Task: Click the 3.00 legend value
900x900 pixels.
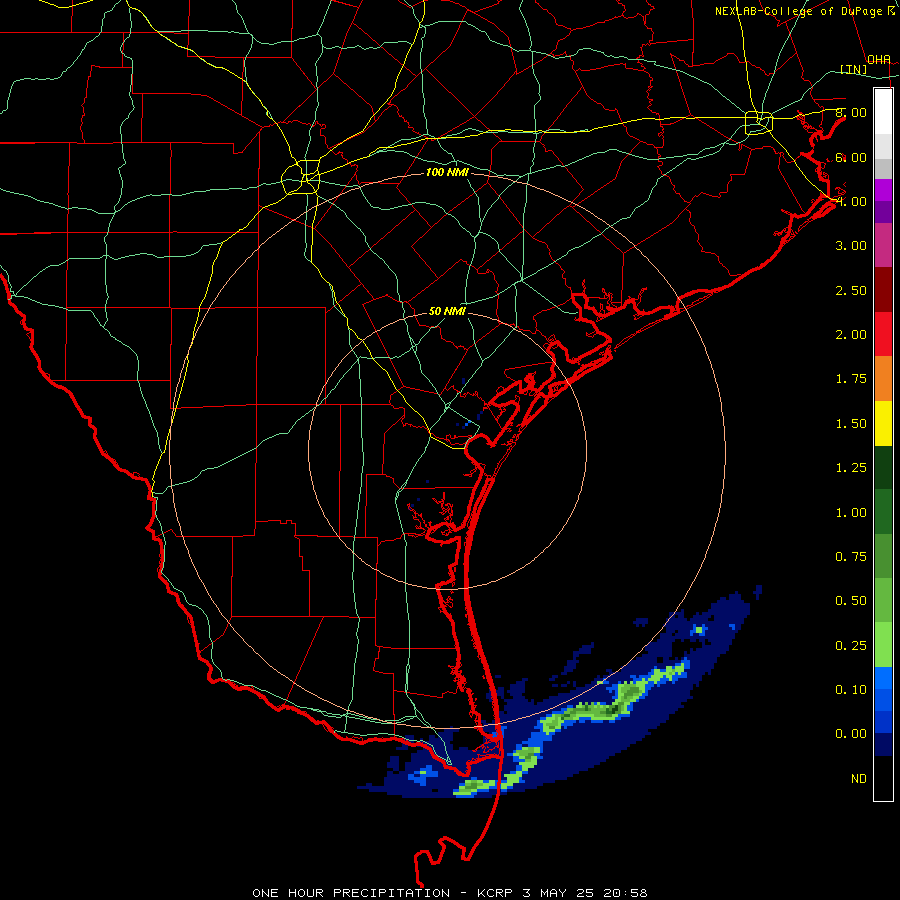Action: click(x=851, y=246)
